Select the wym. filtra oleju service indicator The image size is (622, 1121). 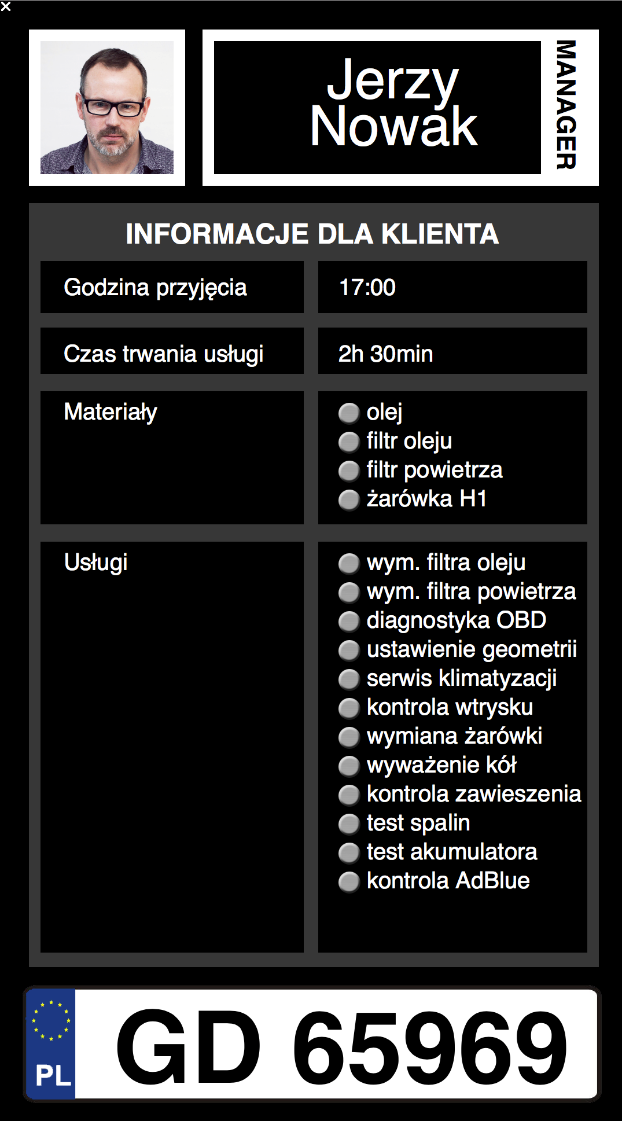pyautogui.click(x=348, y=563)
